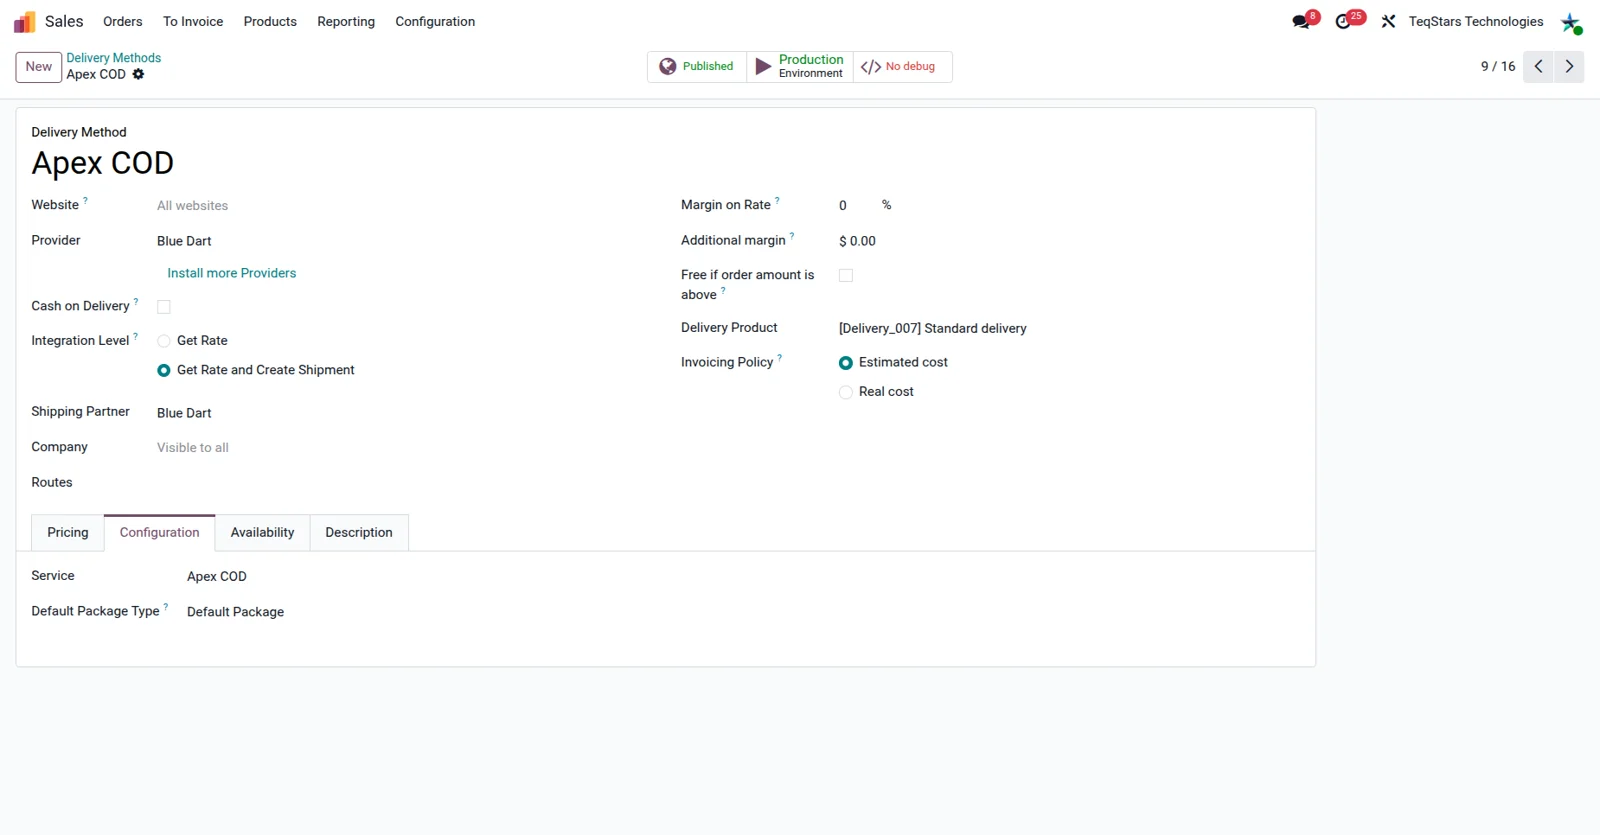The height and width of the screenshot is (835, 1600).
Task: Switch to the Availability tab
Action: pos(262,533)
